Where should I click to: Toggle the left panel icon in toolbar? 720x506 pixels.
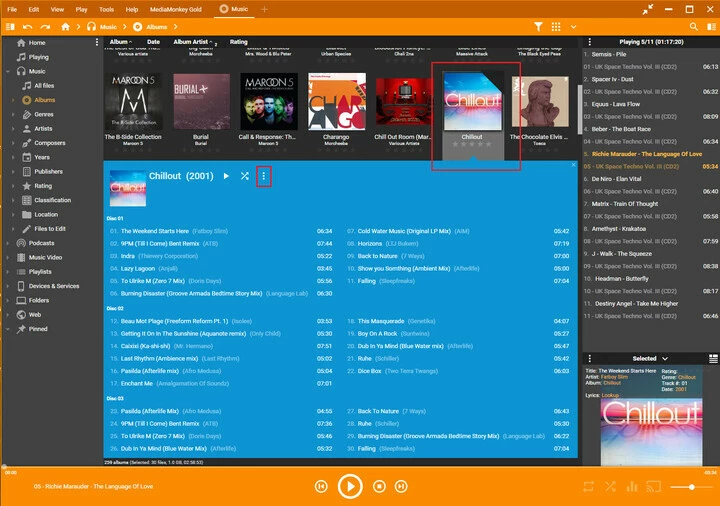point(10,27)
